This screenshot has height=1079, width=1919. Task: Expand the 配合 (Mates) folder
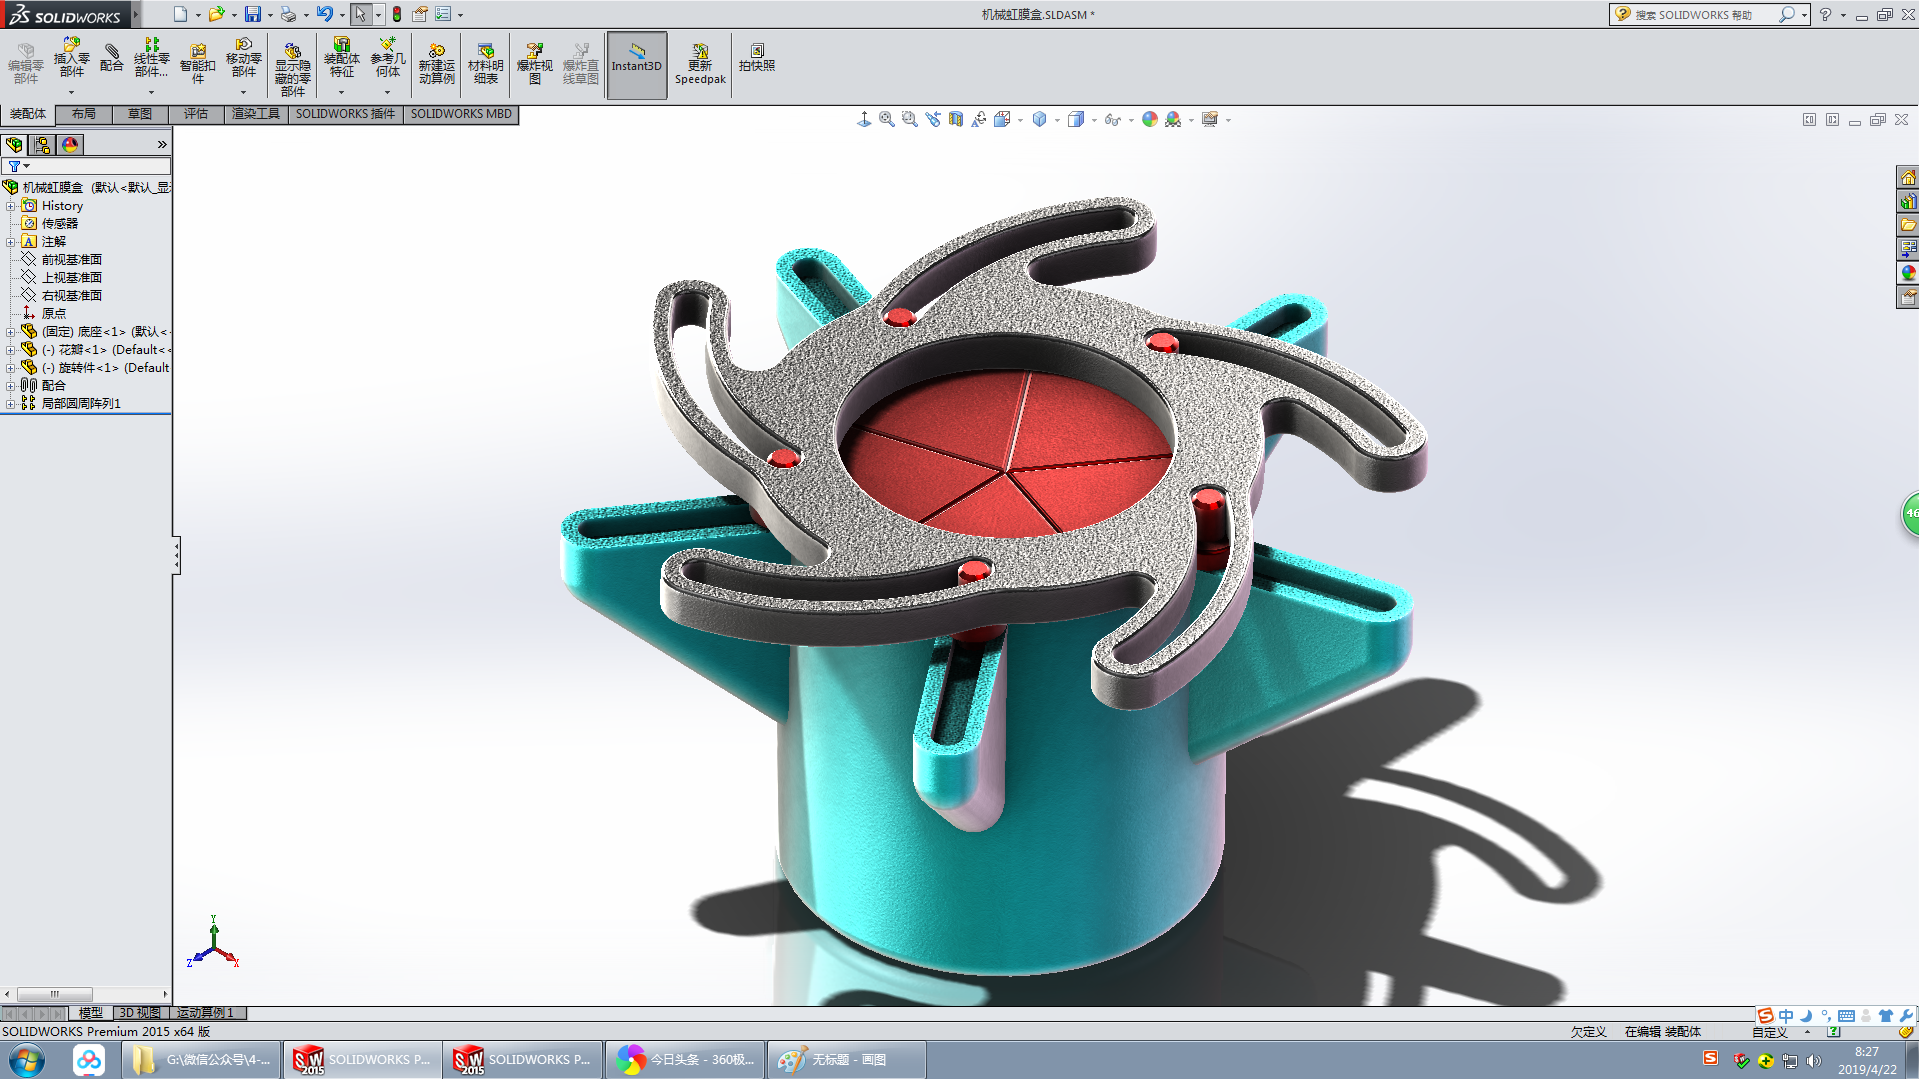pos(10,386)
